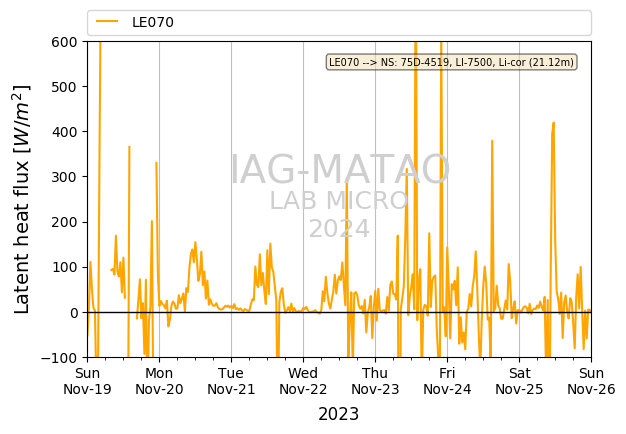The image size is (626, 434).
Task: Click the Tue Nov-21 date label
Action: point(231,381)
